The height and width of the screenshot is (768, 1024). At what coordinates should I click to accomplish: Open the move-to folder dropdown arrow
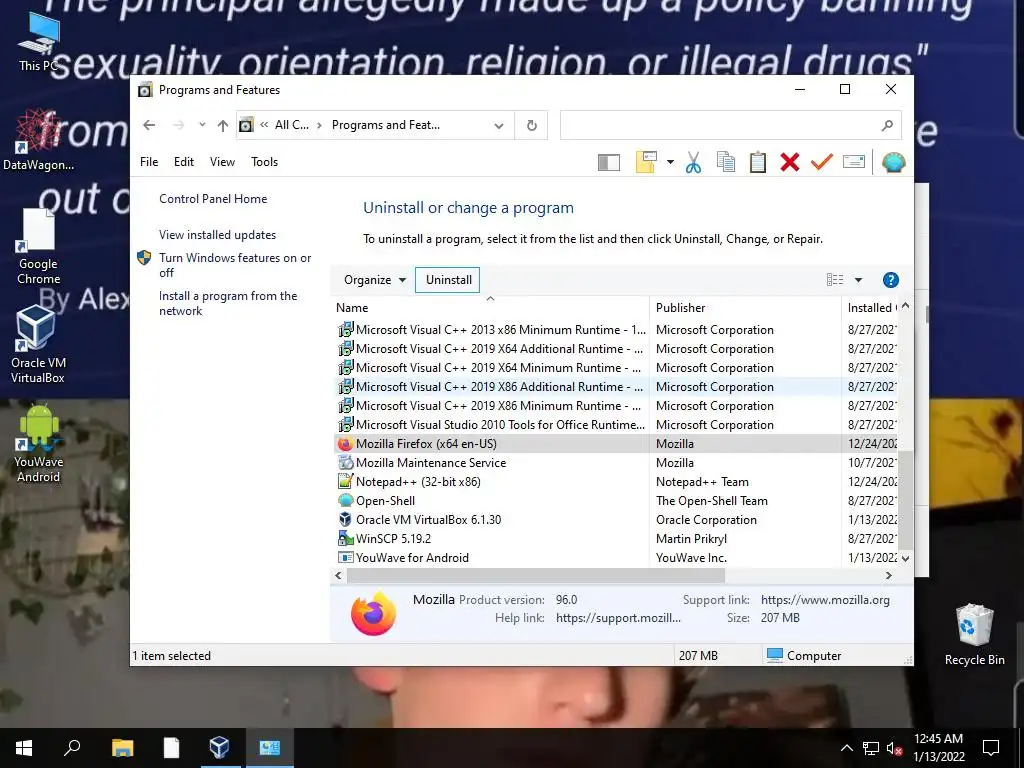click(670, 162)
